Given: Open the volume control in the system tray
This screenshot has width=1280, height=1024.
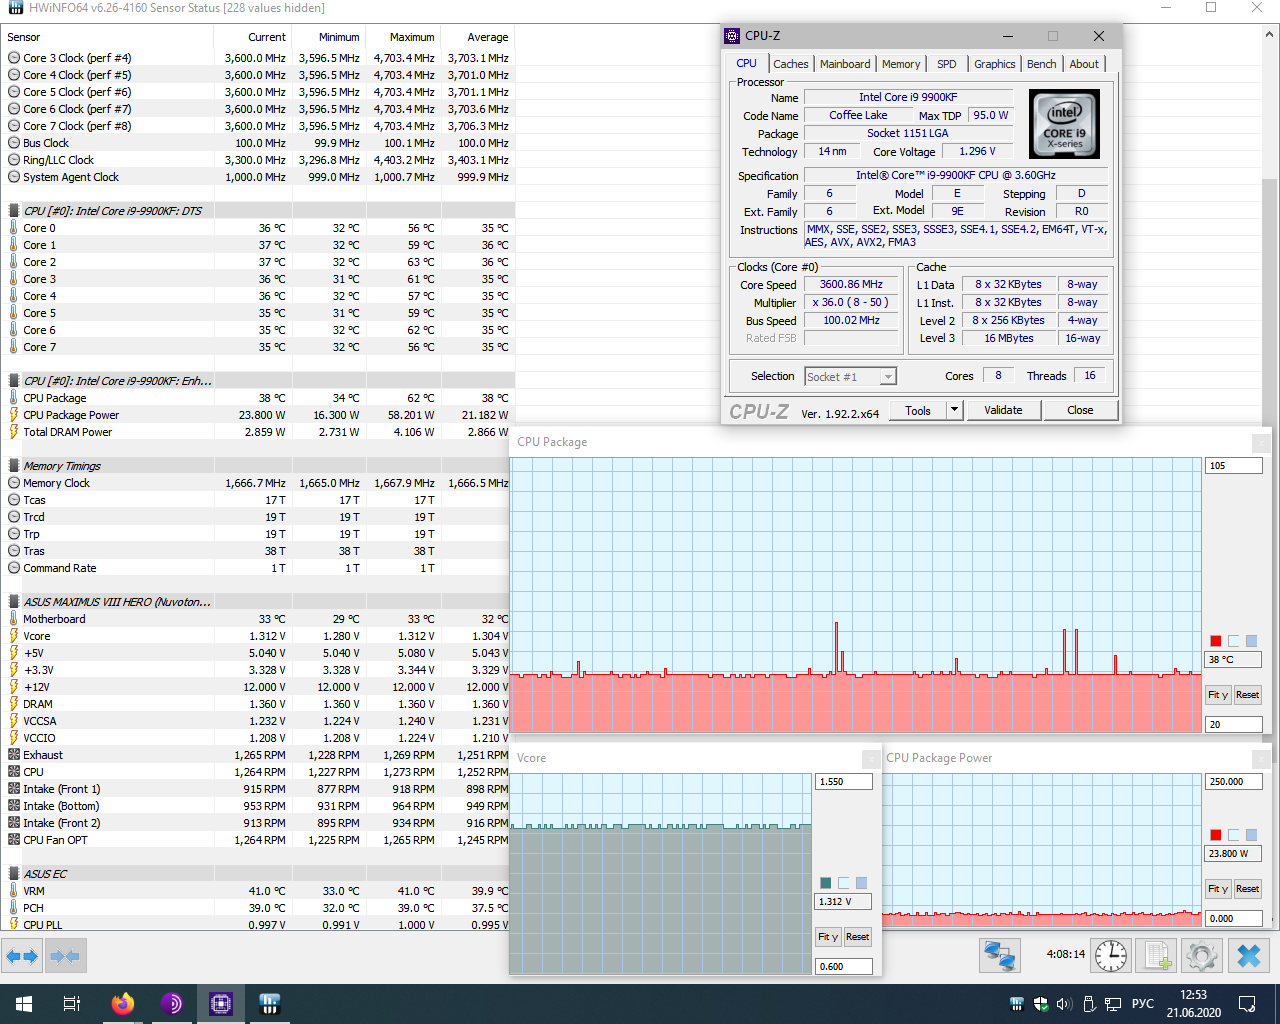Looking at the screenshot, I should (x=1064, y=1004).
